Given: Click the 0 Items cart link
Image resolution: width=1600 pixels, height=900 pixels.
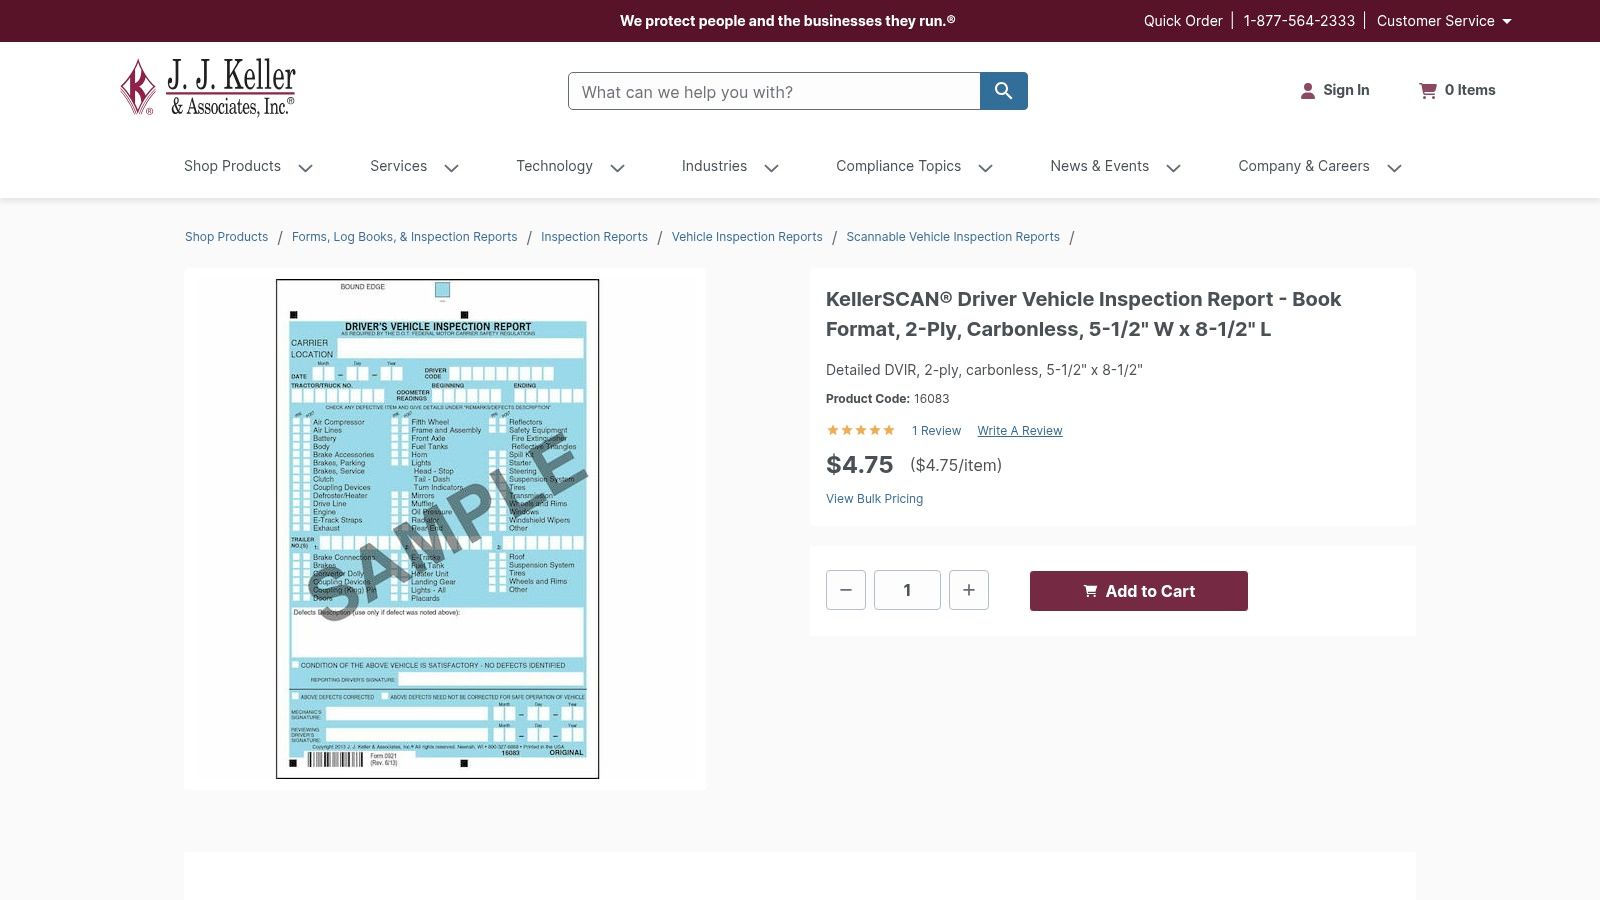Looking at the screenshot, I should click(x=1470, y=90).
